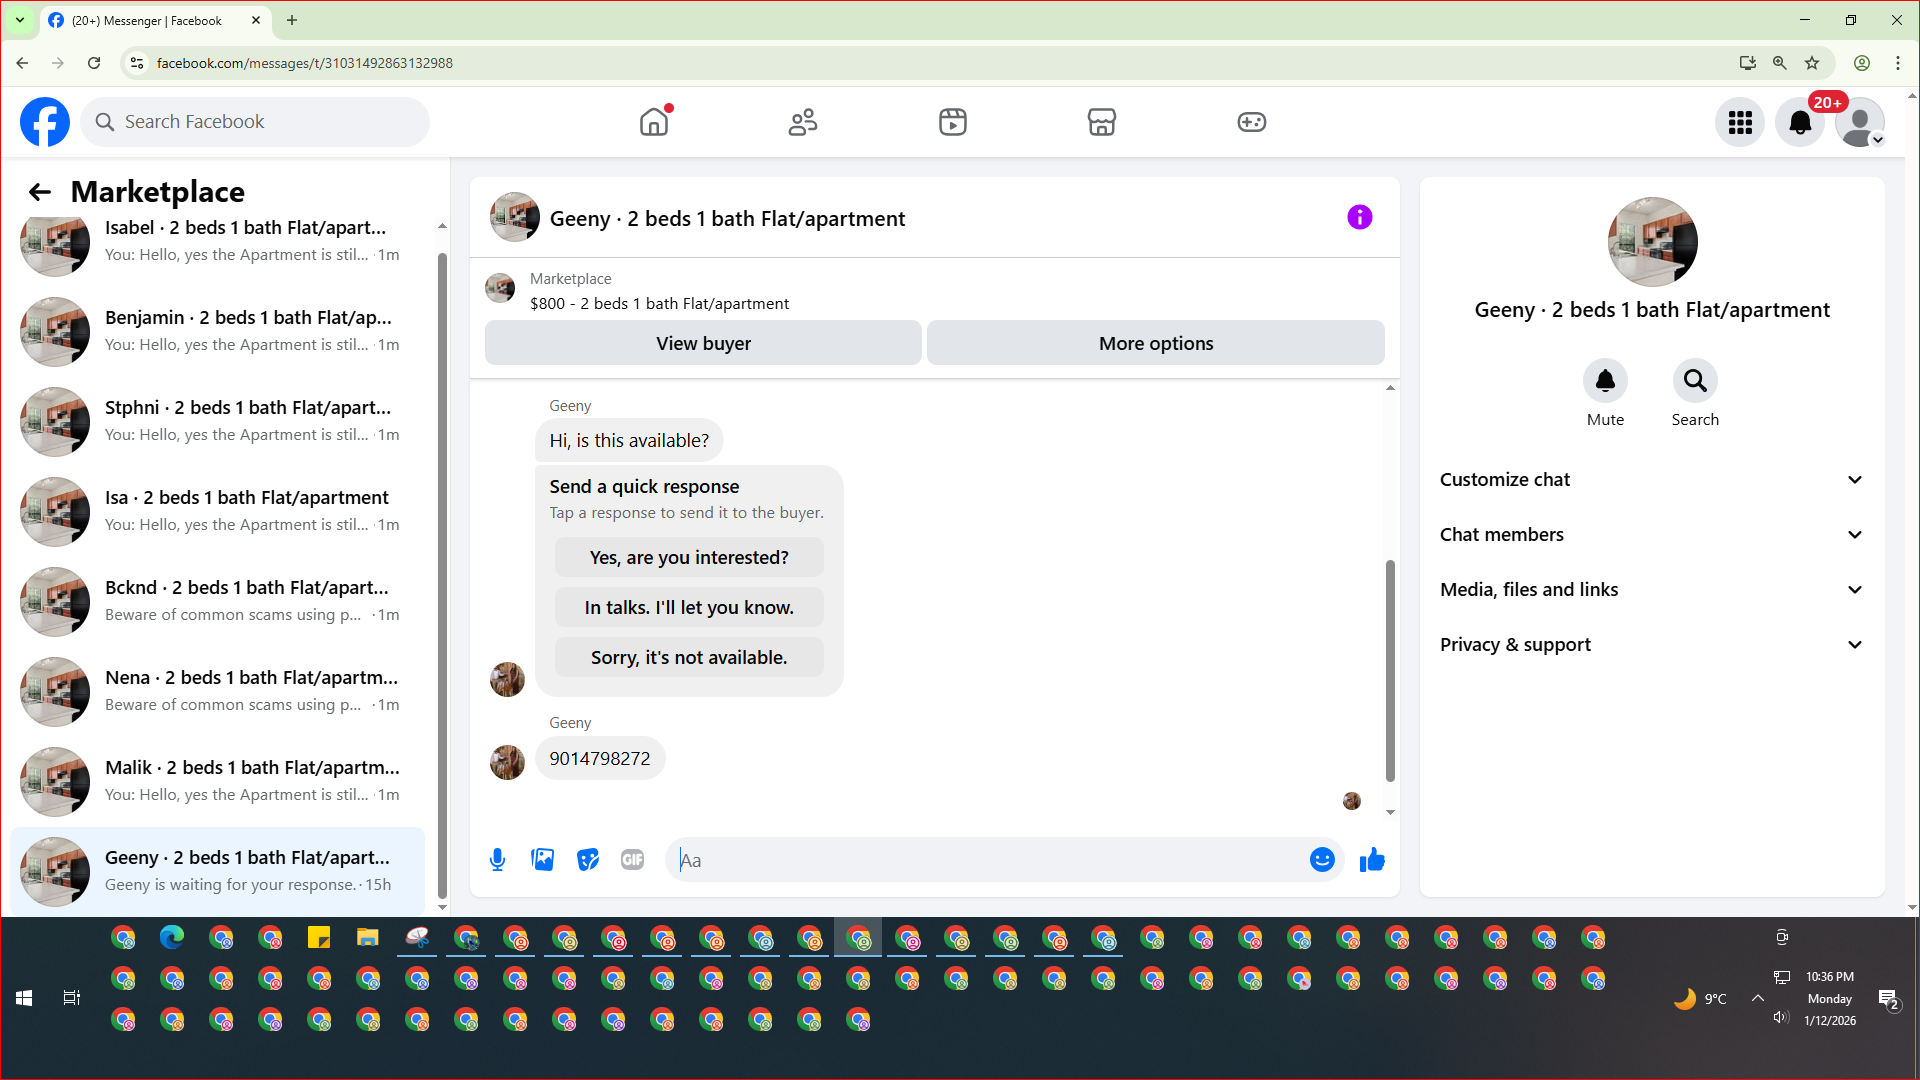Expand Media, files and links section
This screenshot has width=1920, height=1080.
click(1652, 590)
